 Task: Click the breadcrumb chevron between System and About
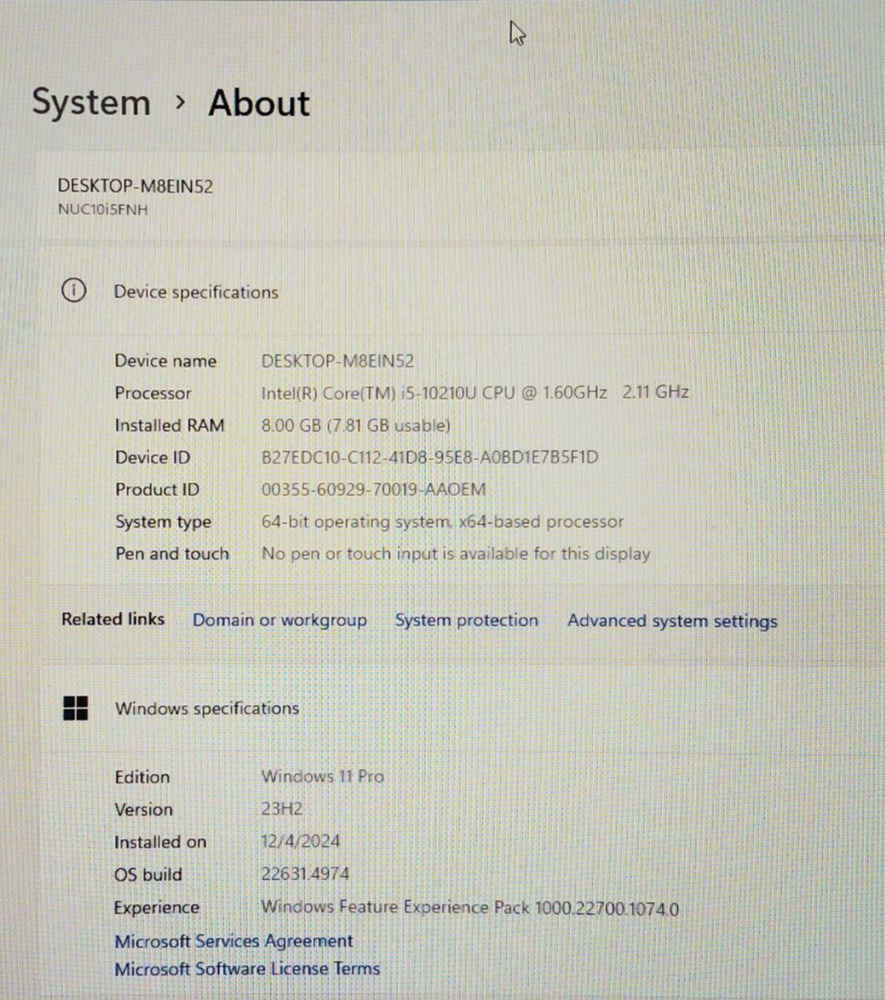[x=180, y=101]
